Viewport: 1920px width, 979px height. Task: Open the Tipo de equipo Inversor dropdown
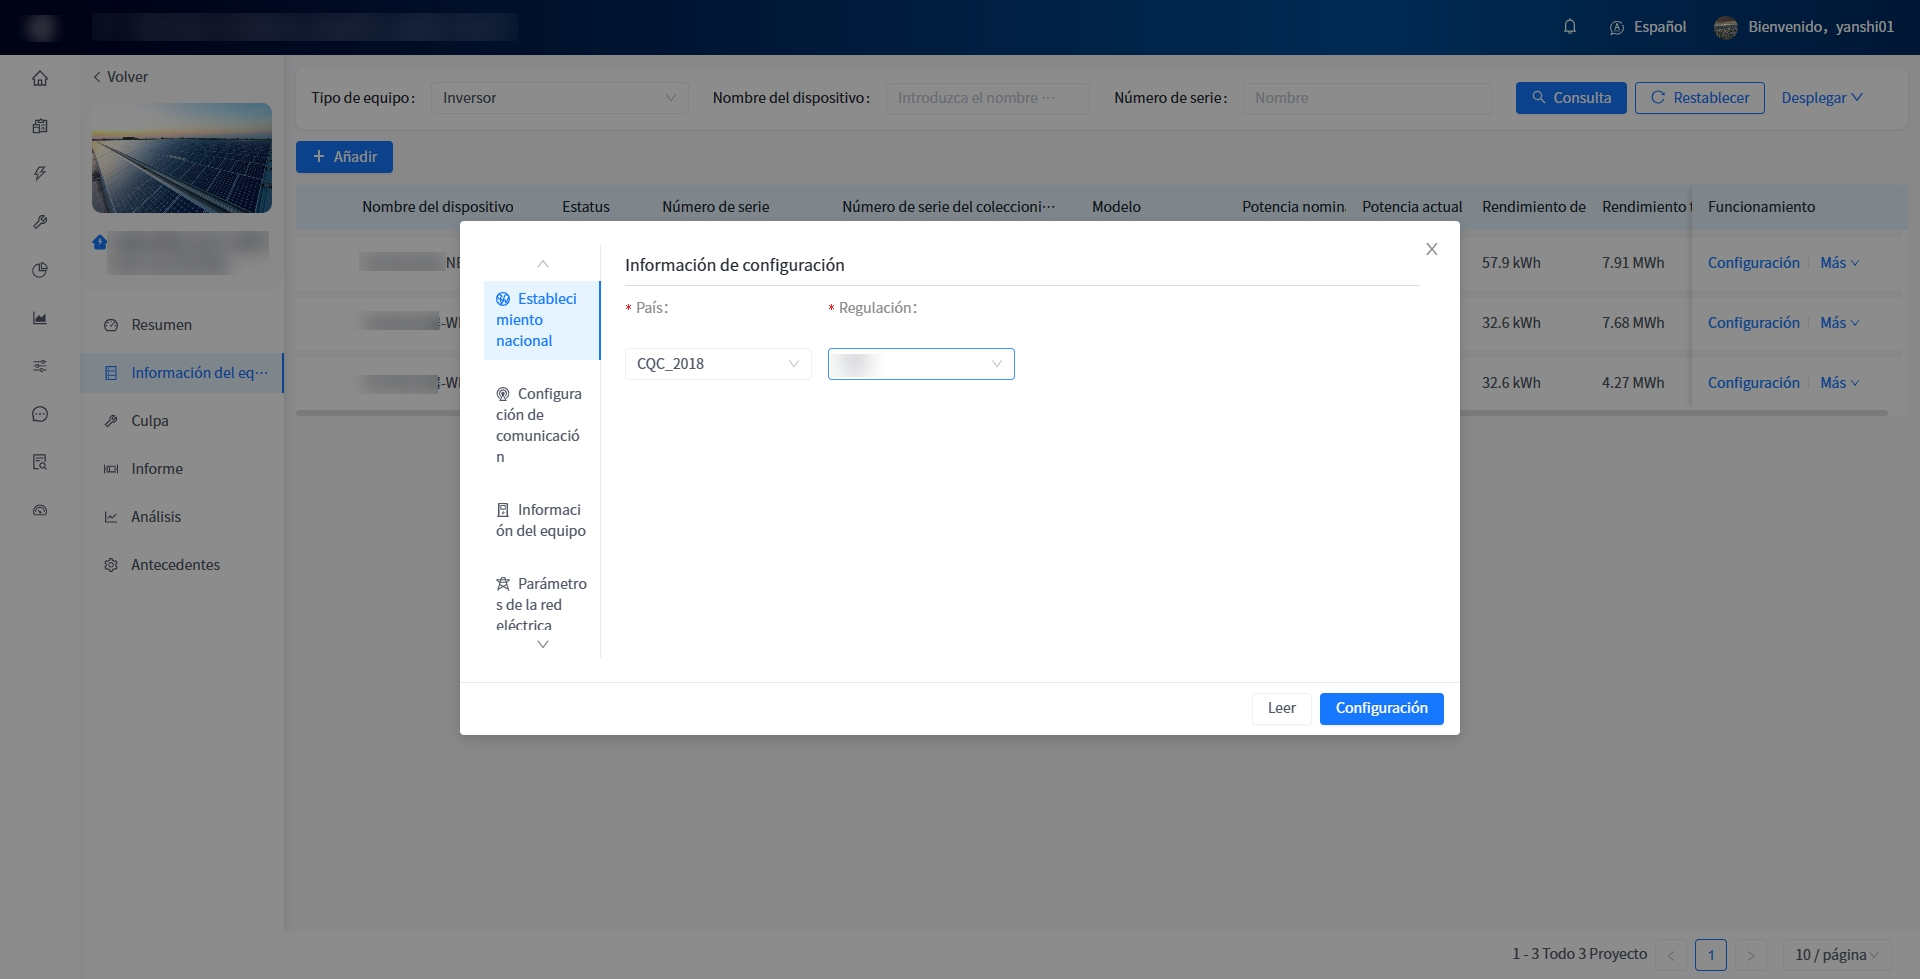click(559, 98)
